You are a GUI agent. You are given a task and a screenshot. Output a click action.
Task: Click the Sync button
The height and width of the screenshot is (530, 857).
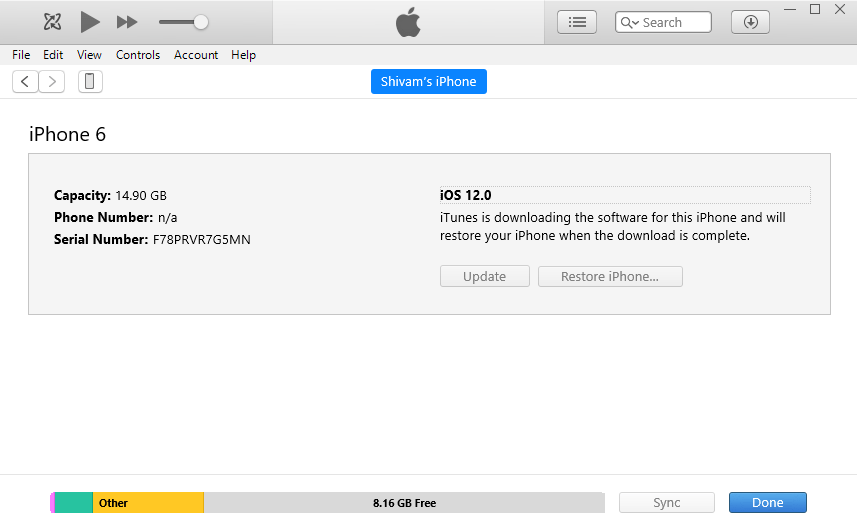pyautogui.click(x=667, y=503)
